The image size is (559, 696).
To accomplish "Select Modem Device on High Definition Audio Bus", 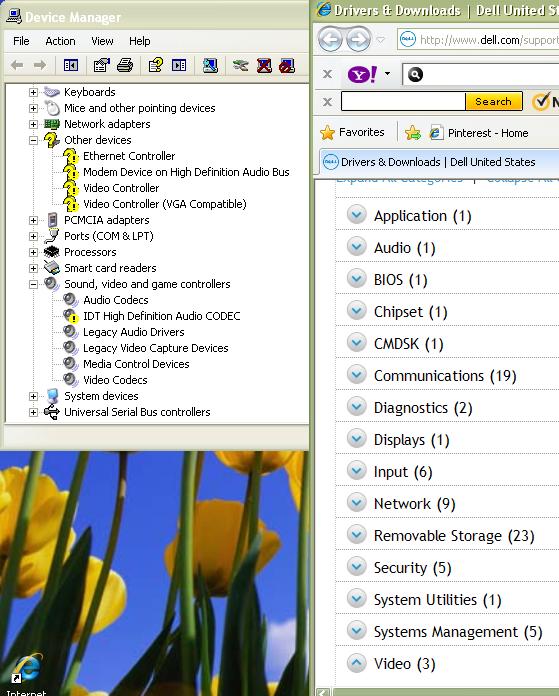I will tap(186, 172).
